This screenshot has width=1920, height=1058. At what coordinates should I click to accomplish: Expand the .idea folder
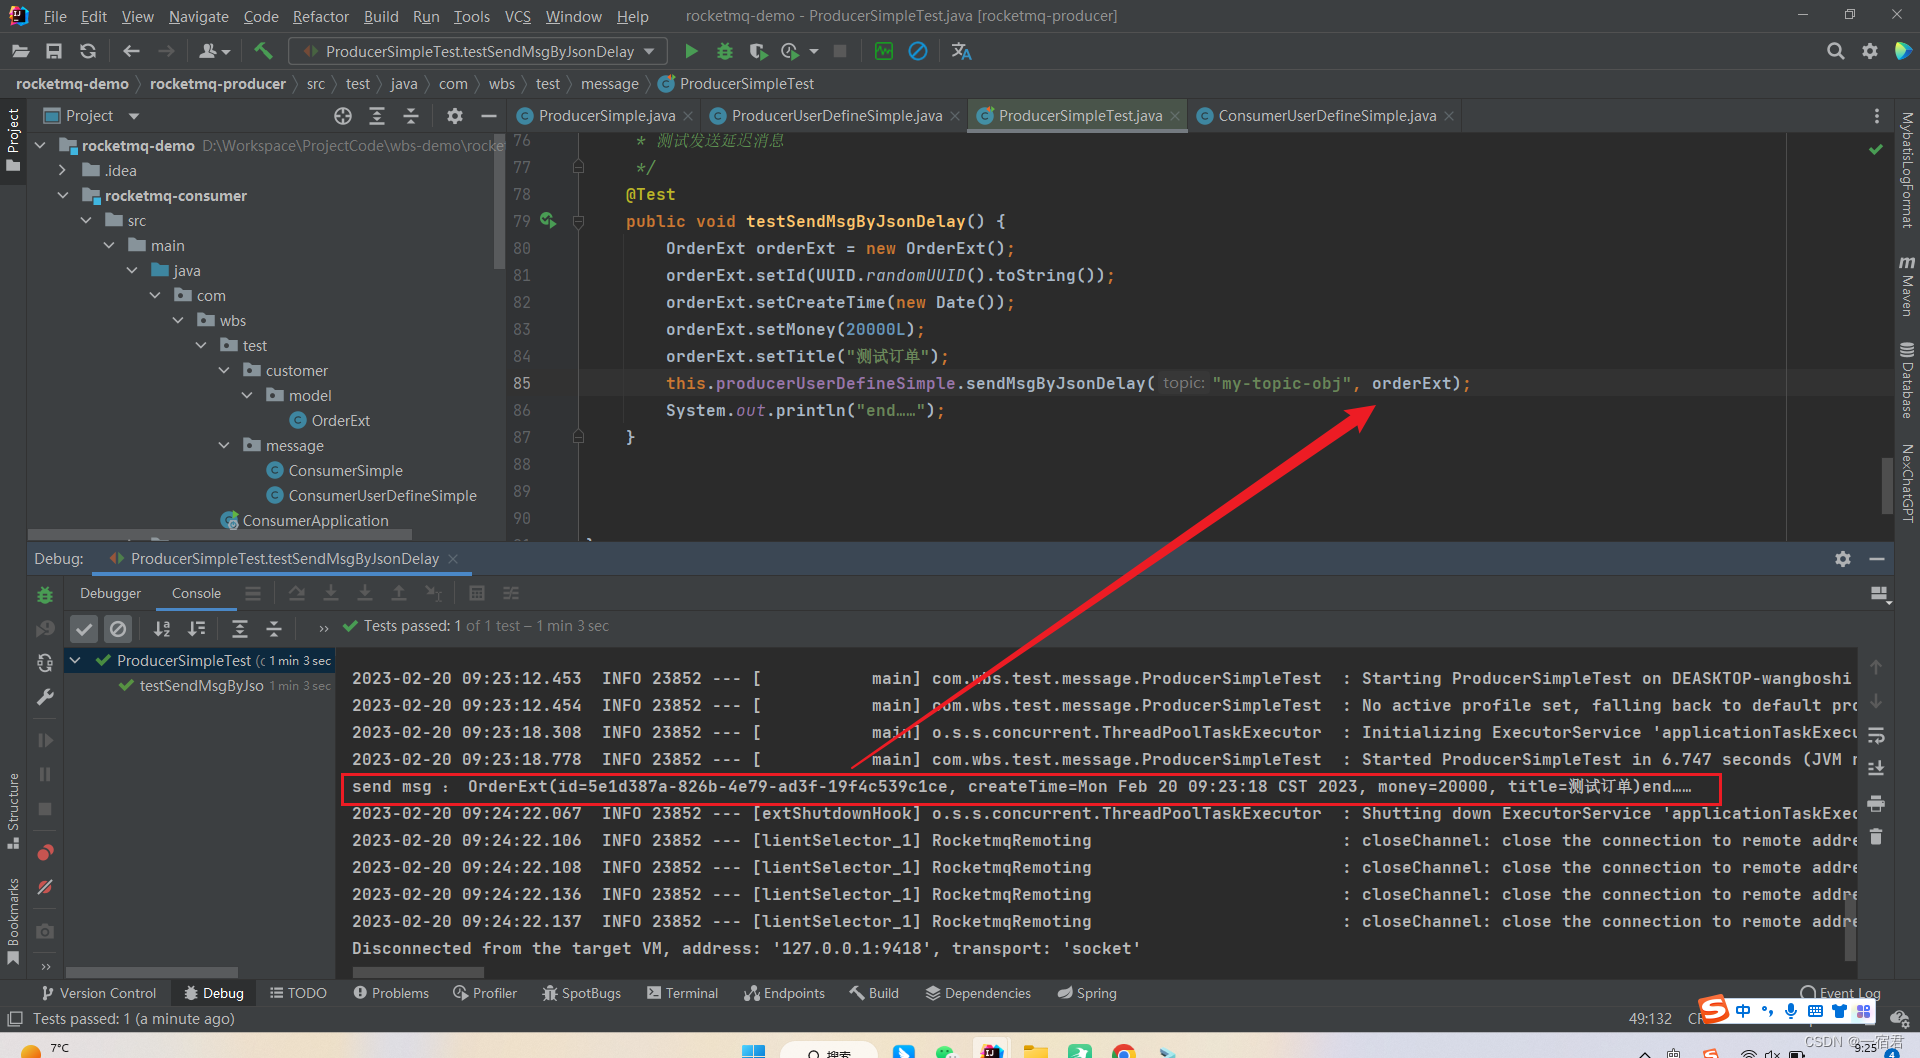pyautogui.click(x=63, y=171)
